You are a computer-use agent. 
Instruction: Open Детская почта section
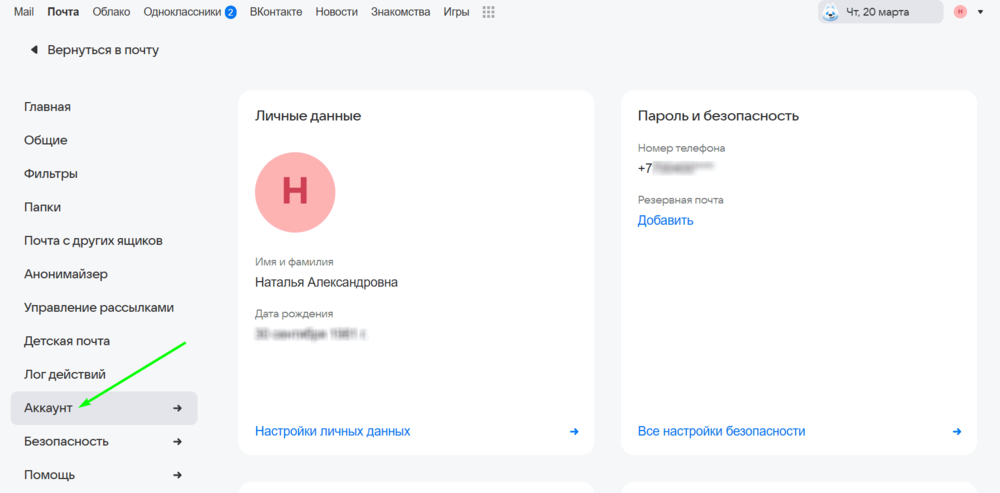coord(67,341)
